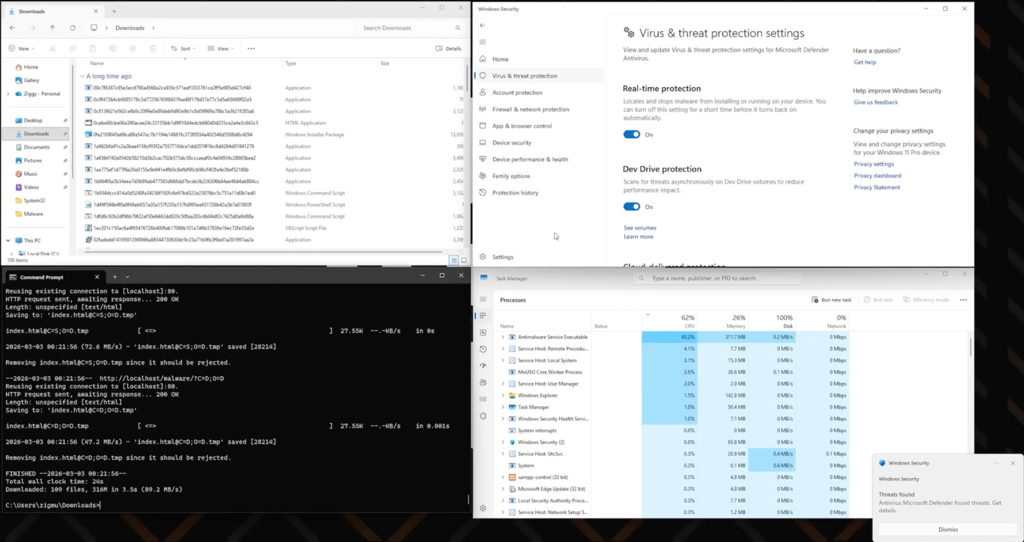The image size is (1024, 542).
Task: Click the back arrow in Windows Security
Action: (x=483, y=25)
